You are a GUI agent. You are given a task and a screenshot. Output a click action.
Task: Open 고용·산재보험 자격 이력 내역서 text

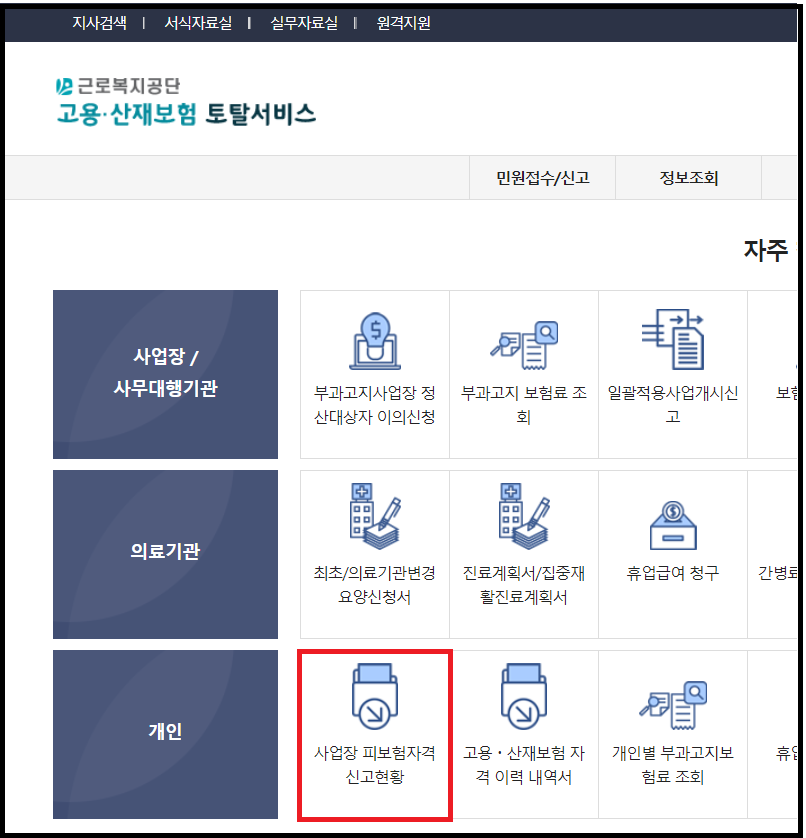coord(524,765)
